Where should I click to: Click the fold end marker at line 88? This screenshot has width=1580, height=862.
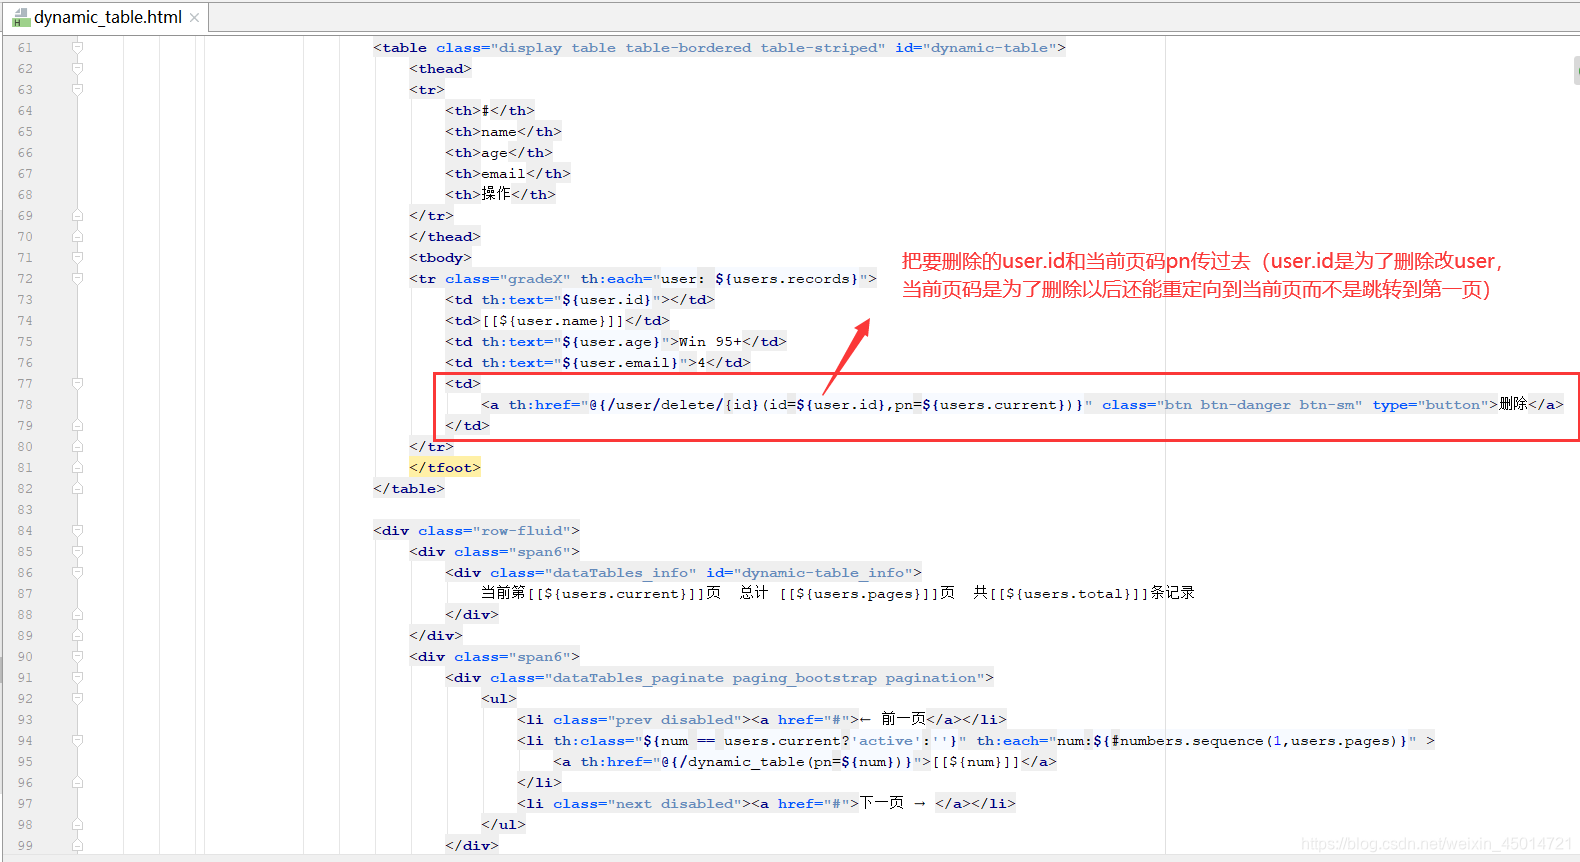click(77, 614)
